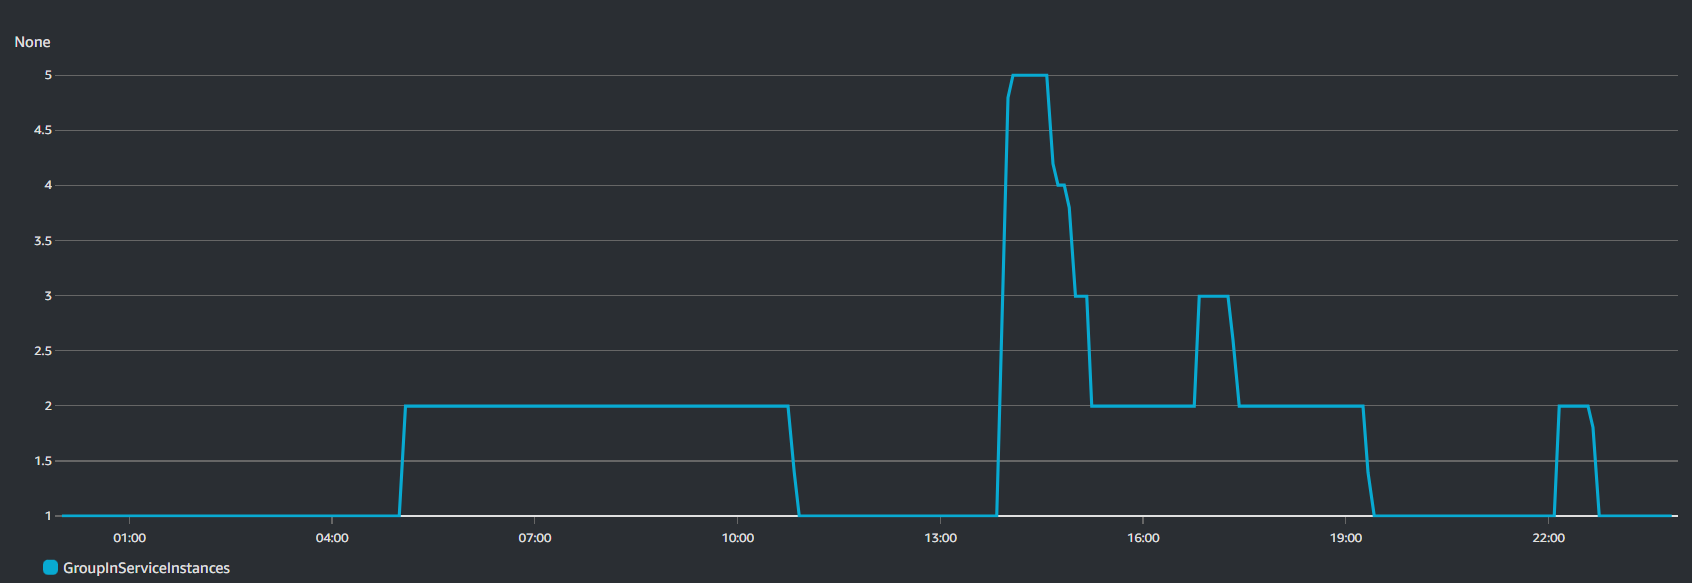This screenshot has width=1692, height=583.
Task: Click the 13:00 time axis label
Action: coord(940,538)
